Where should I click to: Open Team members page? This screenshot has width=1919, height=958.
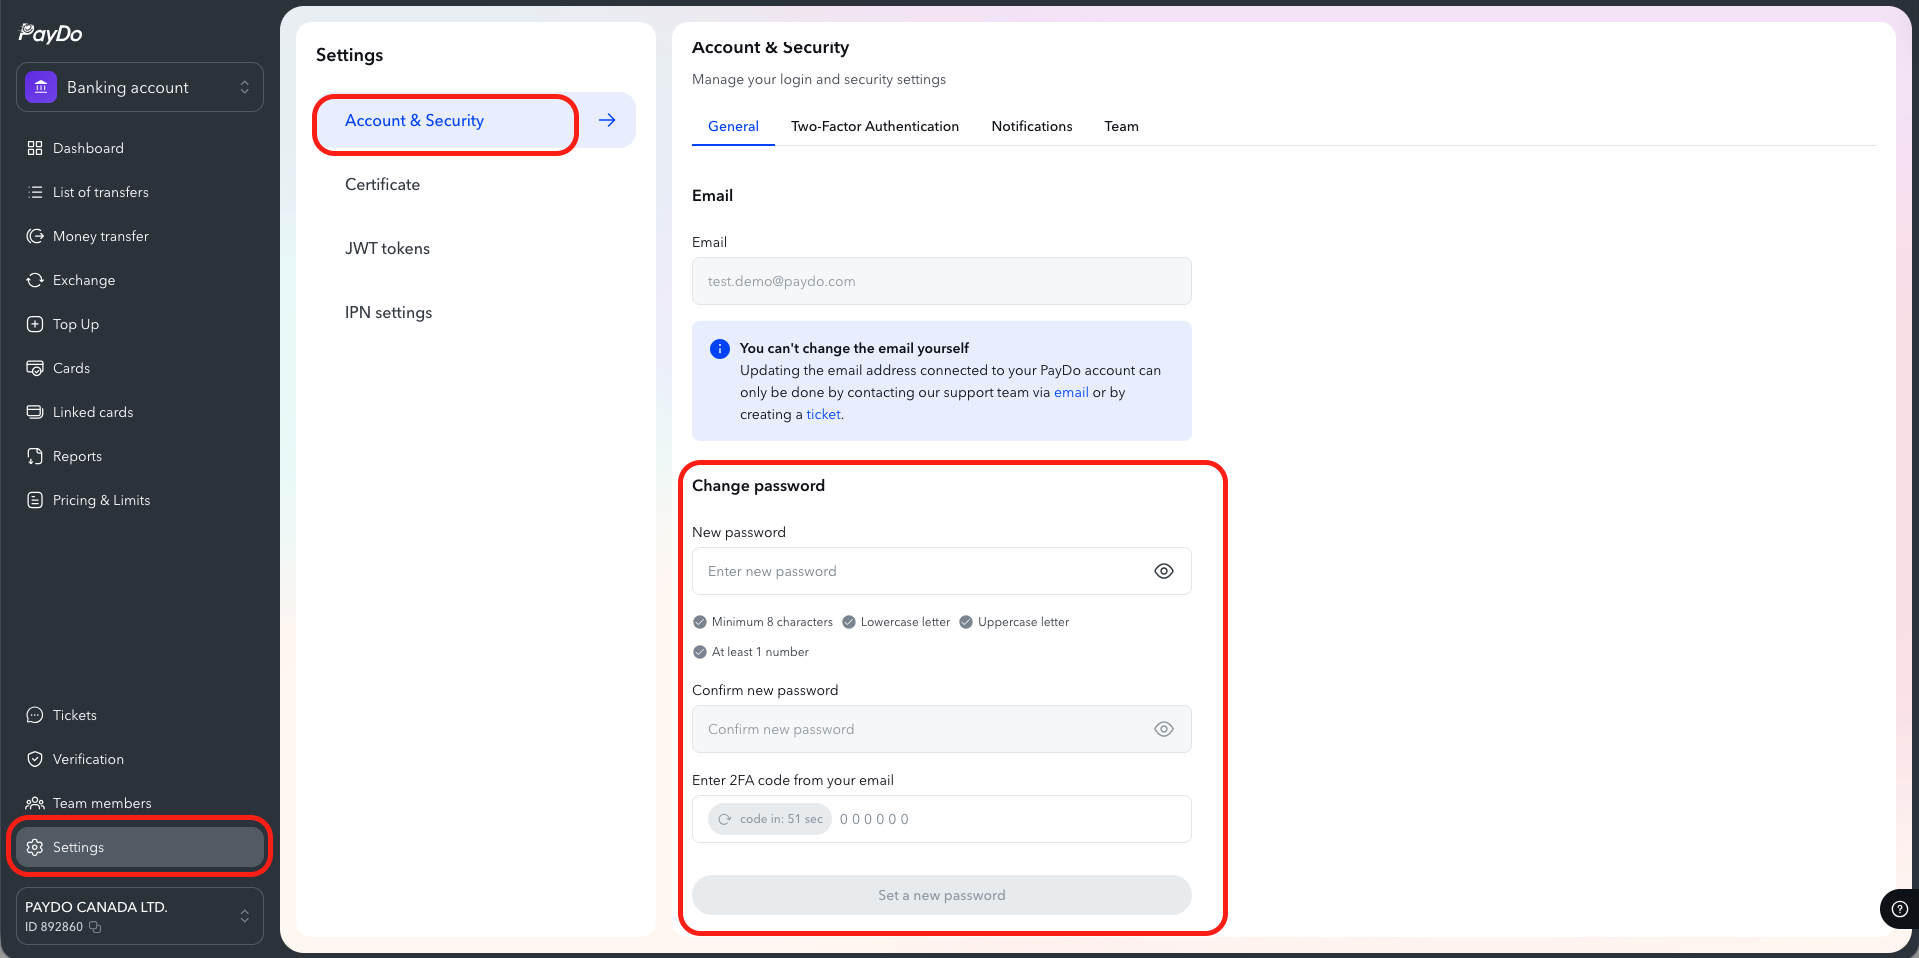coord(140,803)
